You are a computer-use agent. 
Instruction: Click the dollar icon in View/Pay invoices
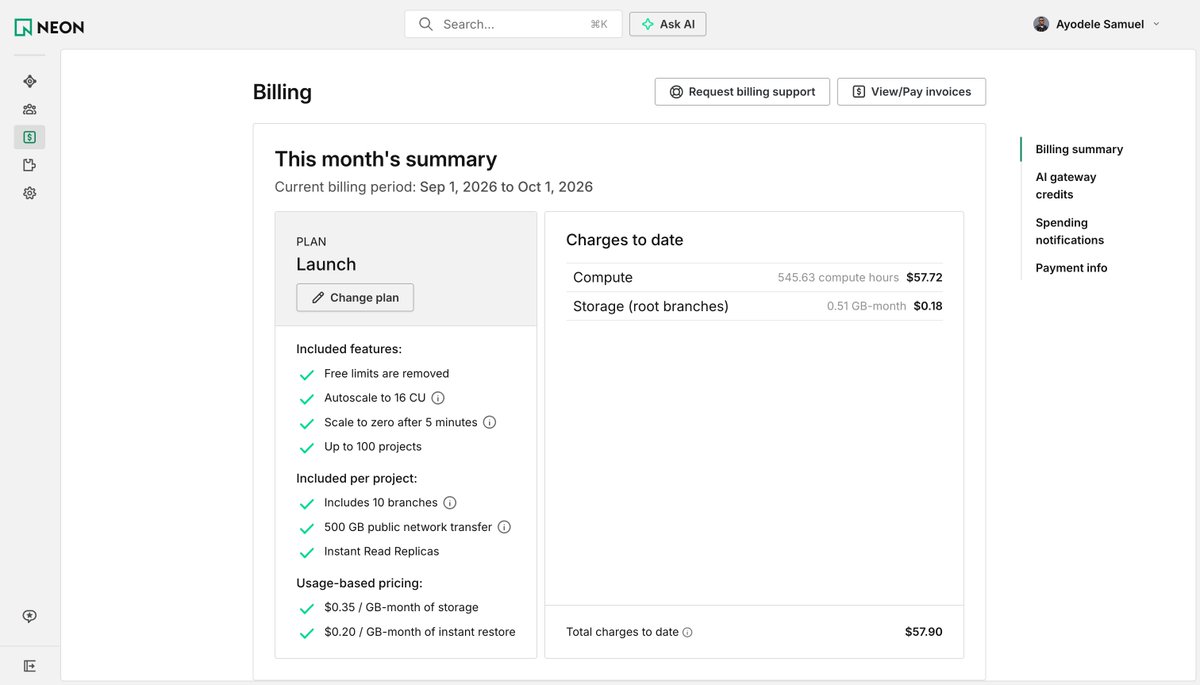pyautogui.click(x=858, y=92)
